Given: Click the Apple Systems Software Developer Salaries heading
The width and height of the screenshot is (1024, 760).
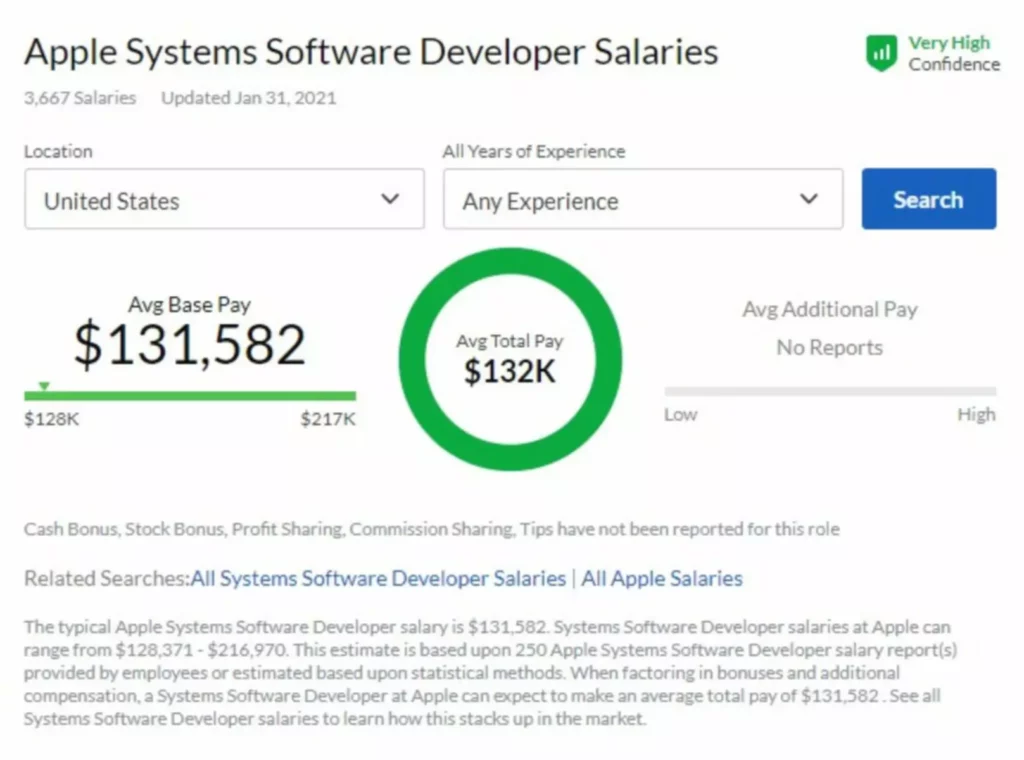Looking at the screenshot, I should point(370,52).
